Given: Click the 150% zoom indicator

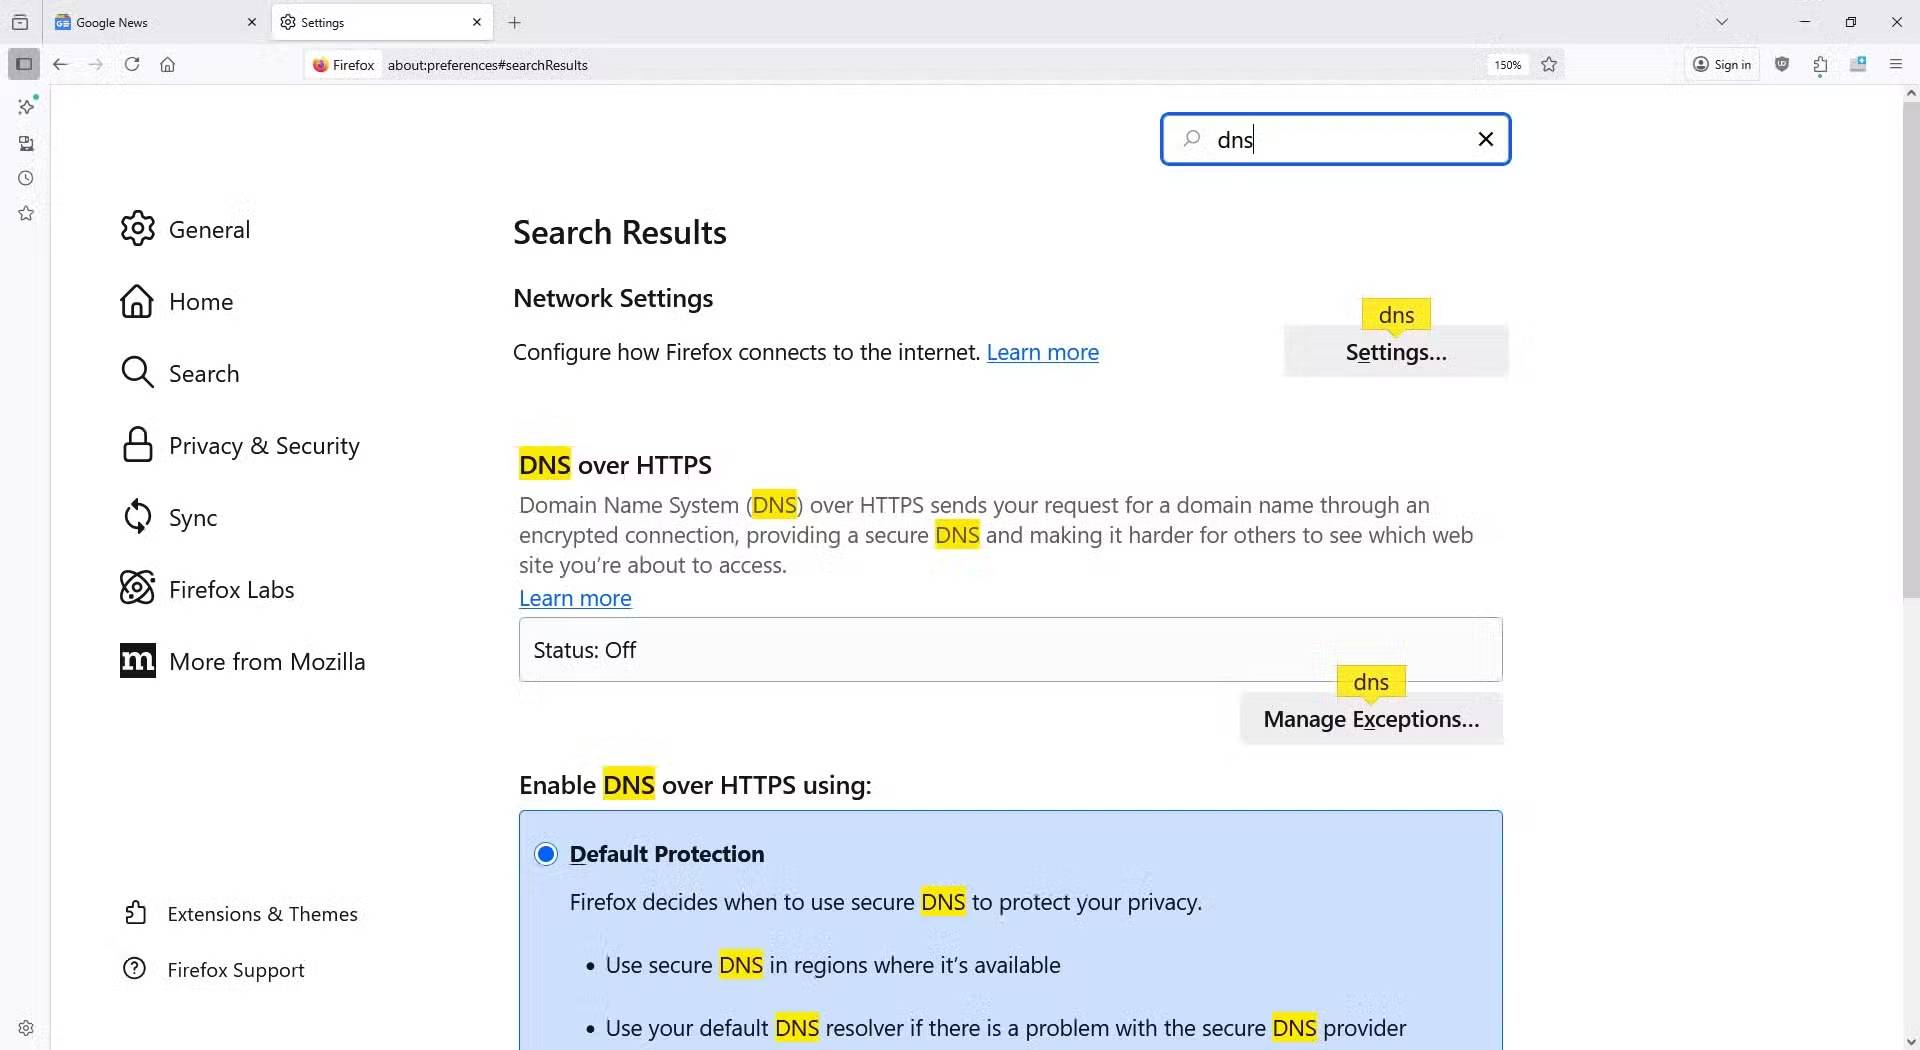Looking at the screenshot, I should 1507,64.
